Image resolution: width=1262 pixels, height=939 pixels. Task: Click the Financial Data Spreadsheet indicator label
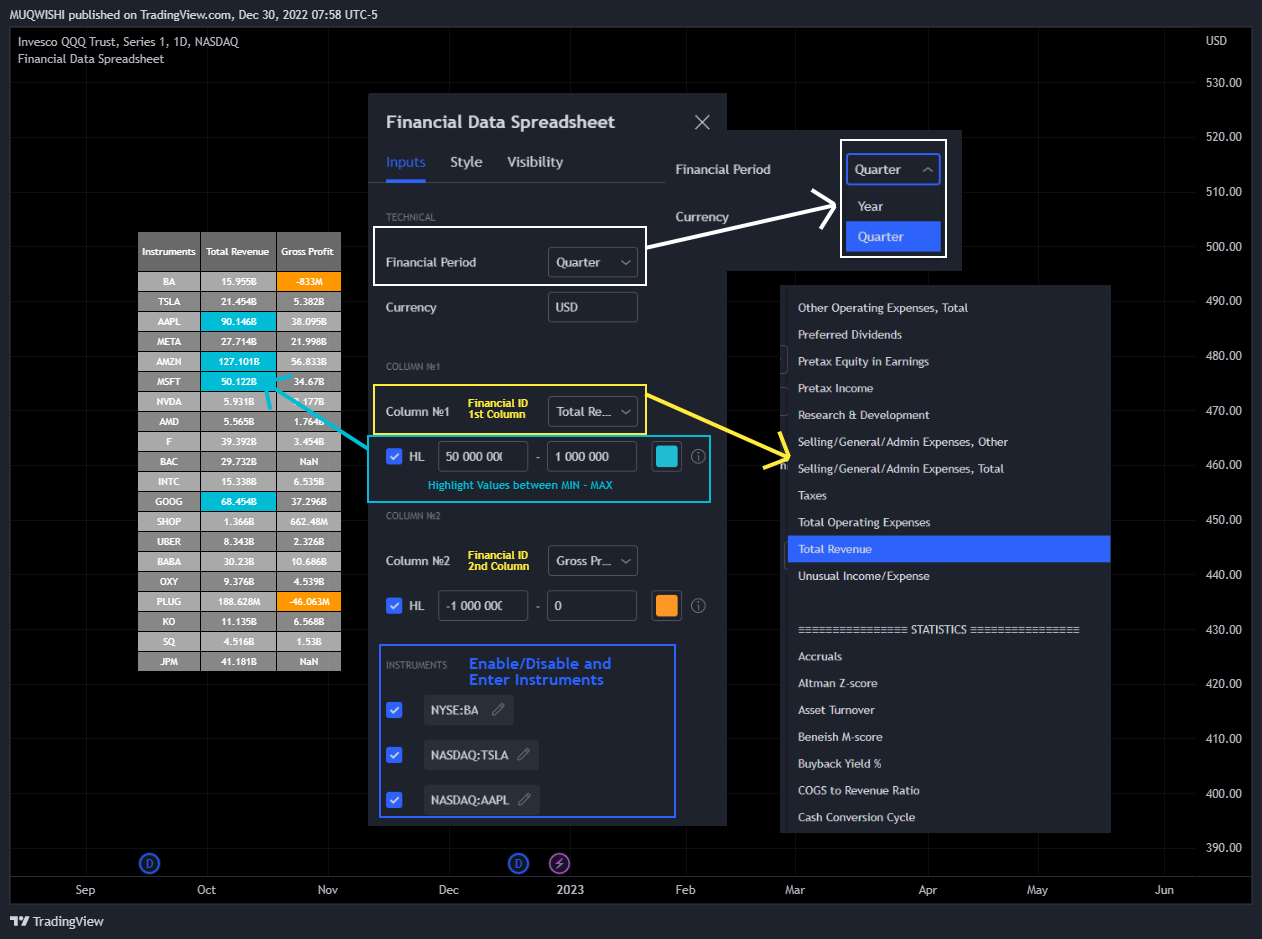pos(91,59)
